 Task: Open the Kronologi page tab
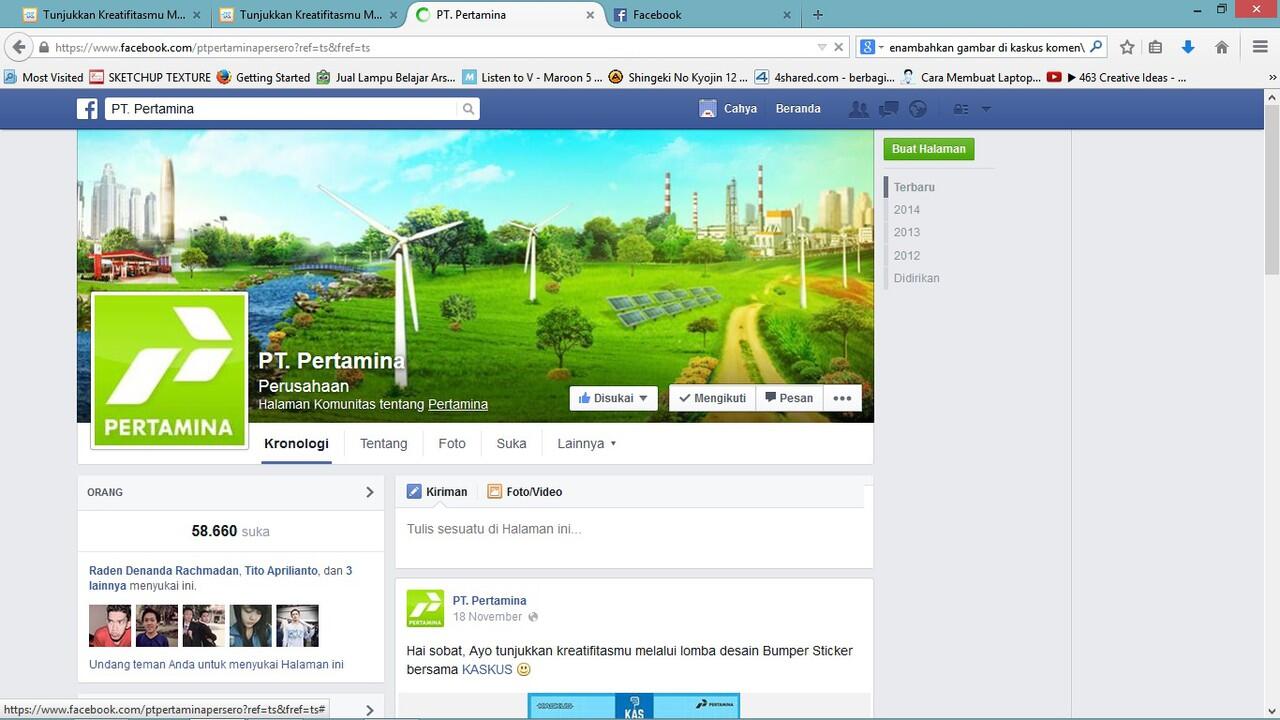[296, 443]
